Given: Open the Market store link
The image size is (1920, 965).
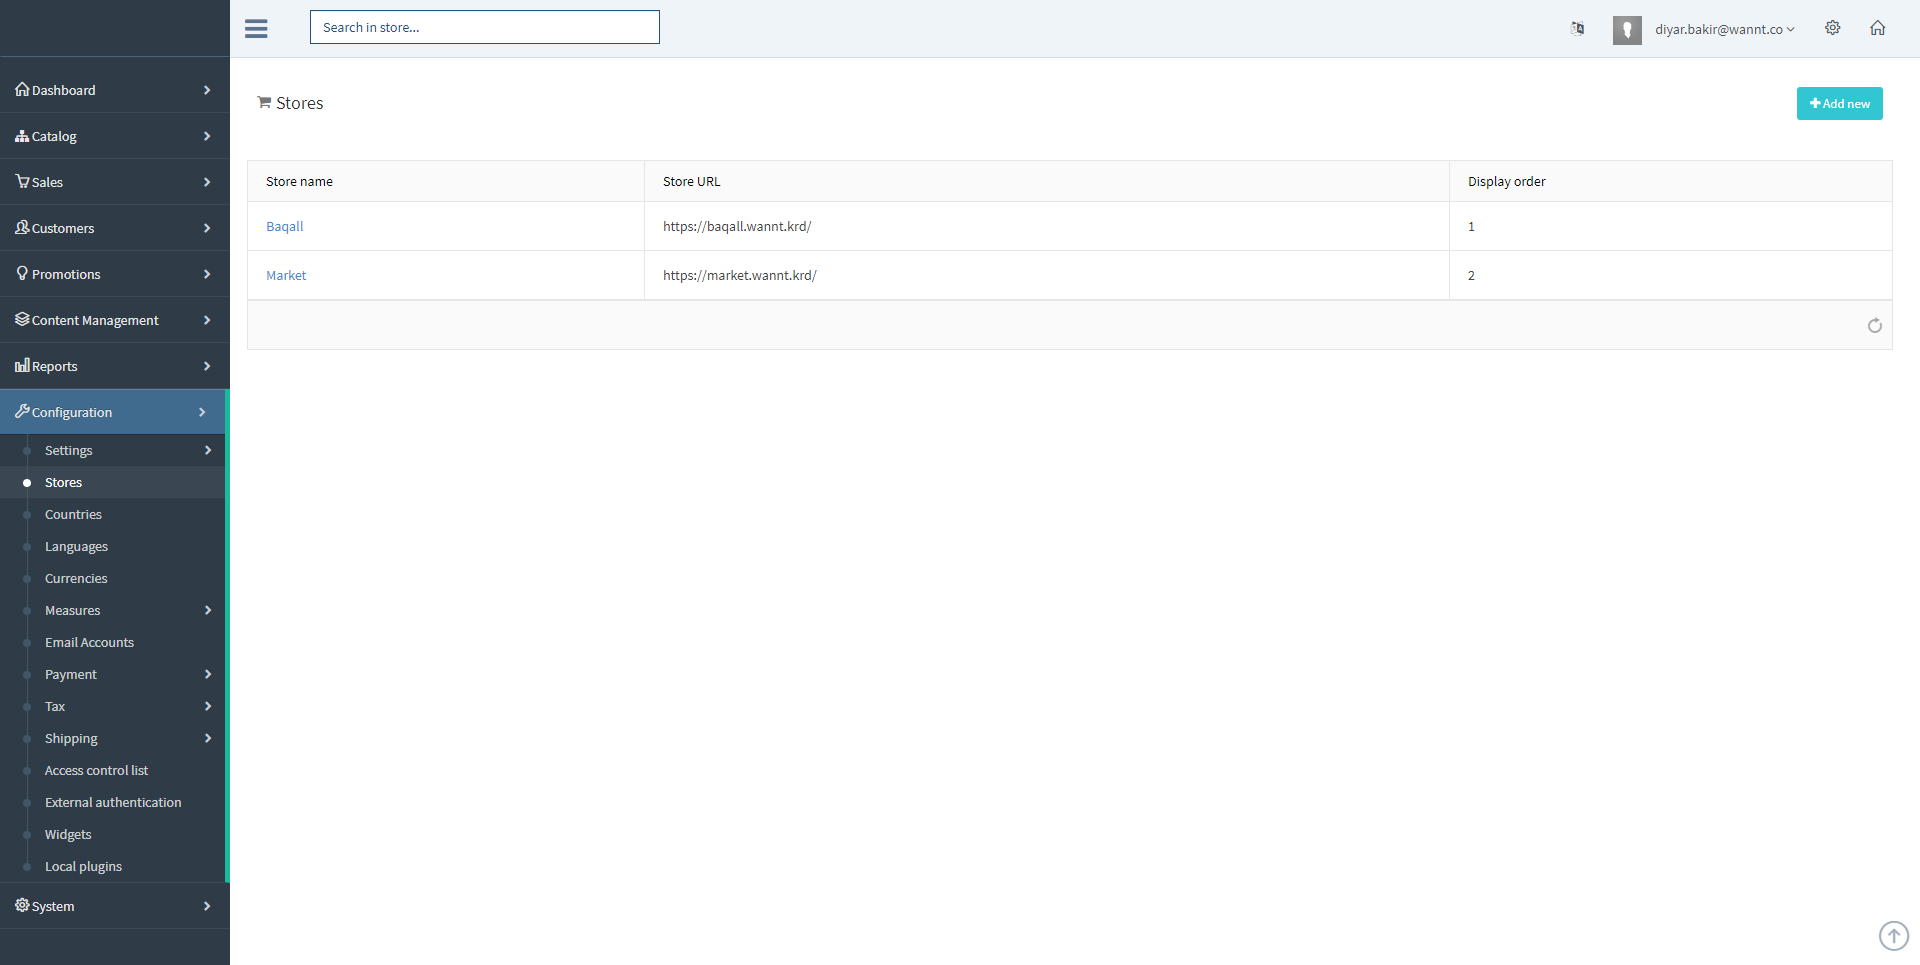Looking at the screenshot, I should coord(286,275).
